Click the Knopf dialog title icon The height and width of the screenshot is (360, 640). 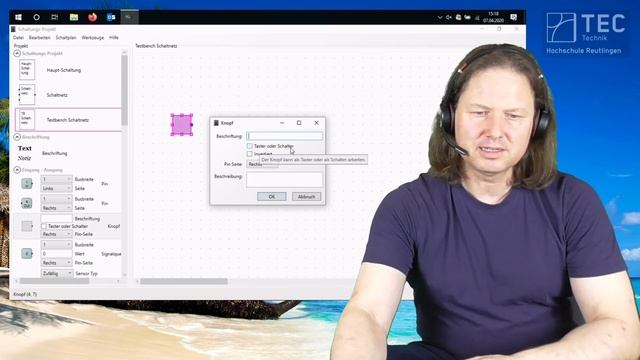tap(216, 123)
